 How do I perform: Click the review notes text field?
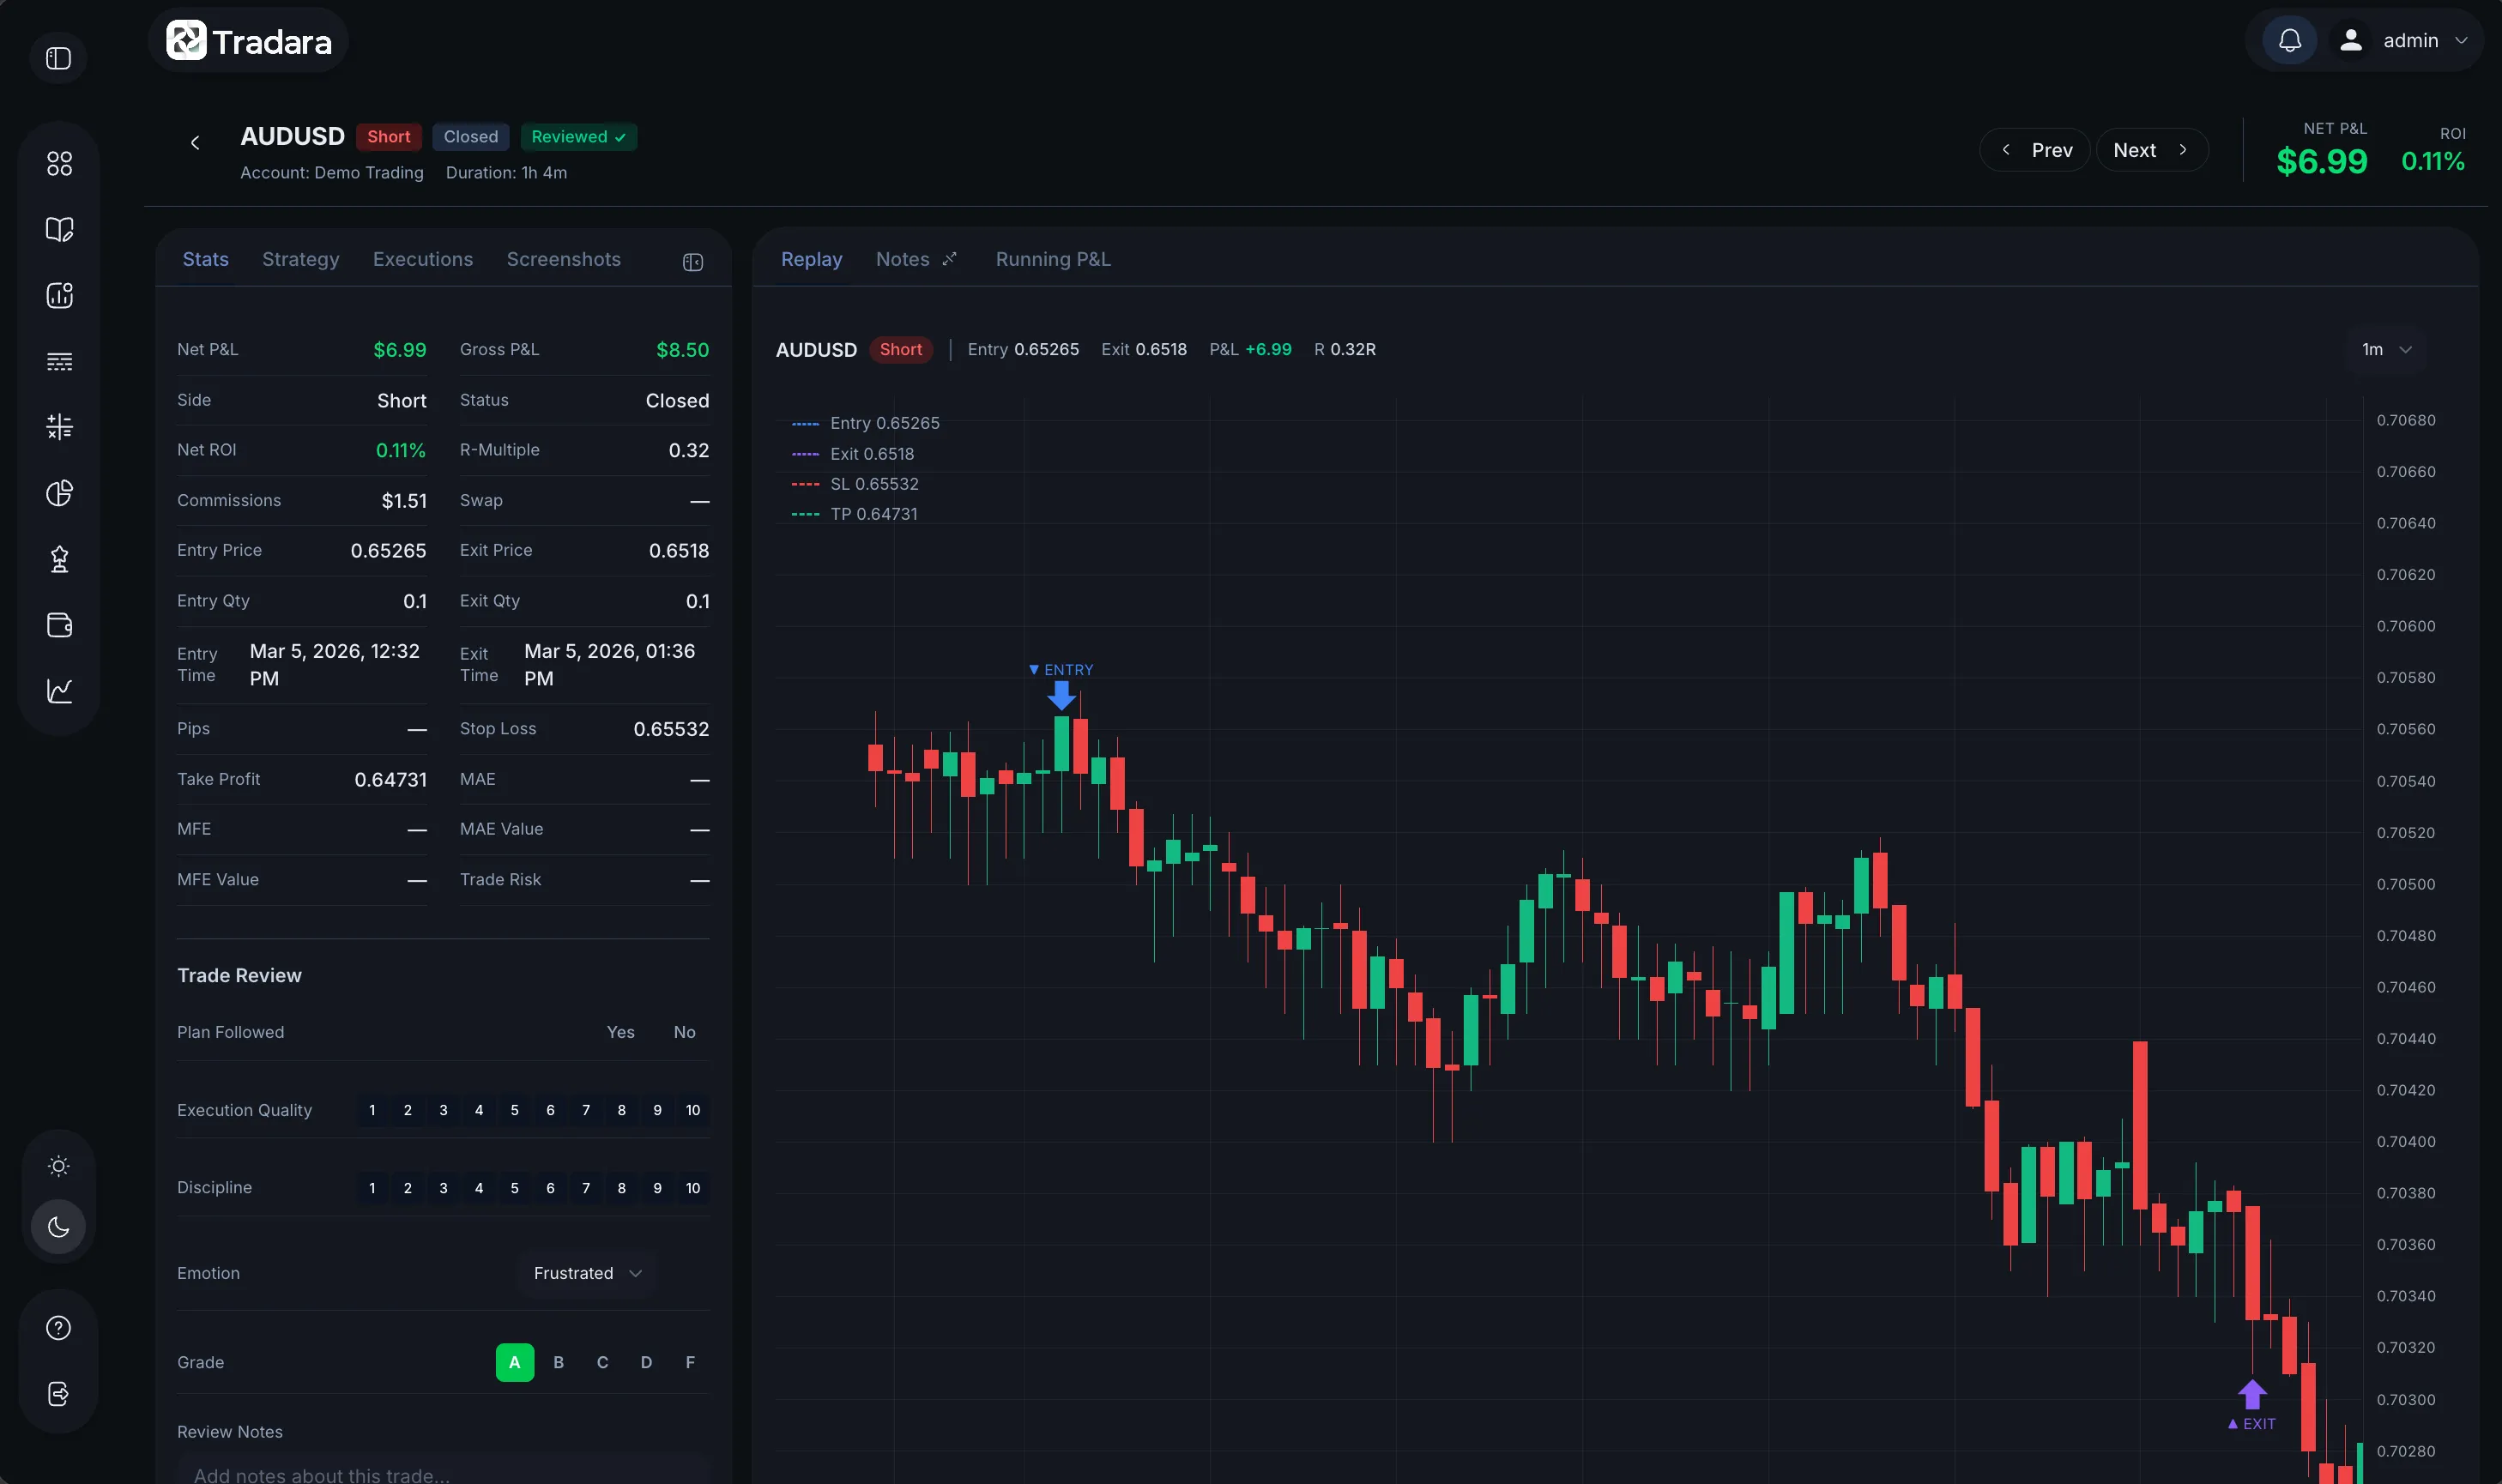(442, 1474)
